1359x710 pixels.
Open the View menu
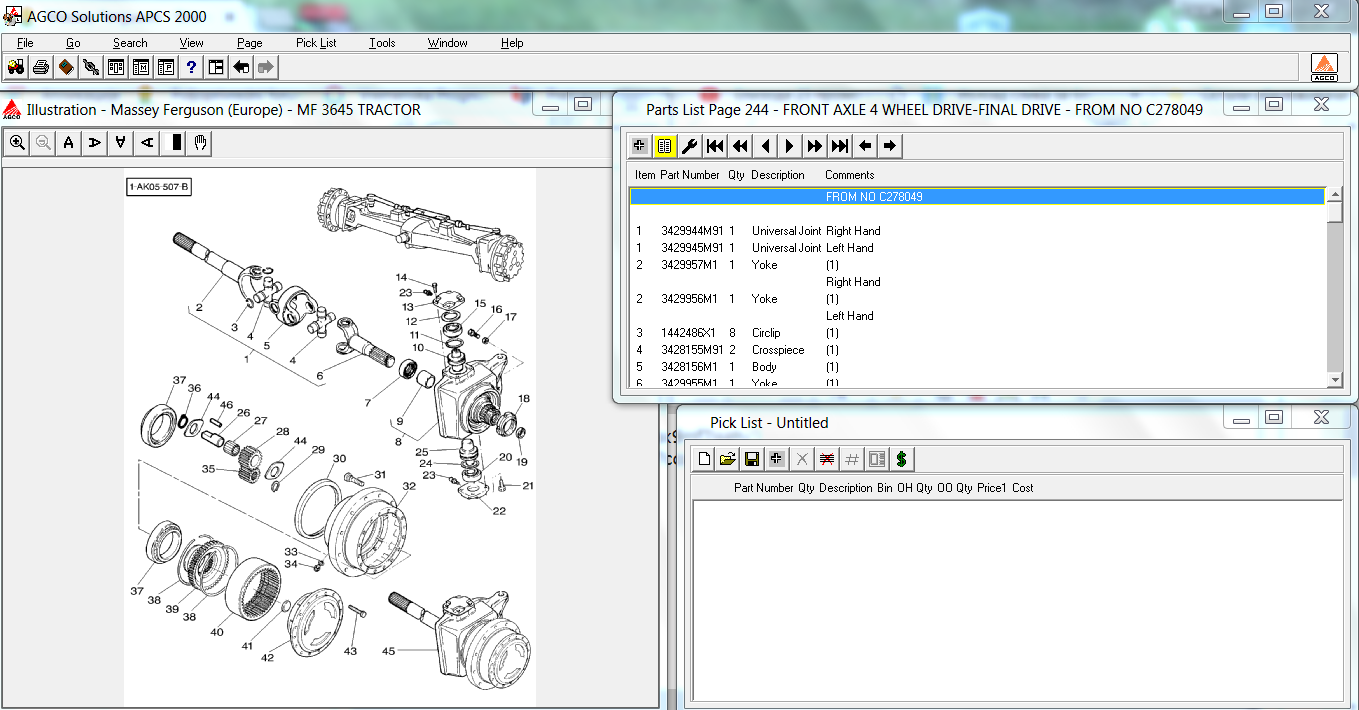coord(191,43)
